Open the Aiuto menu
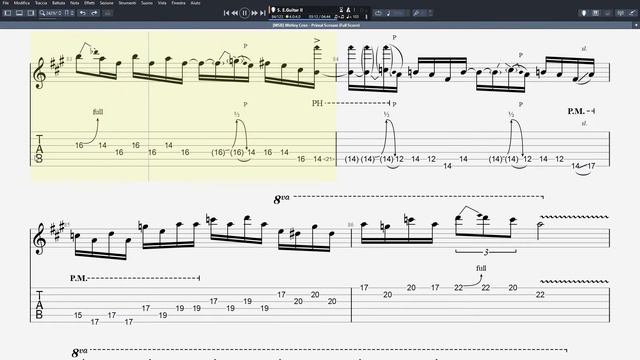 click(x=196, y=3)
